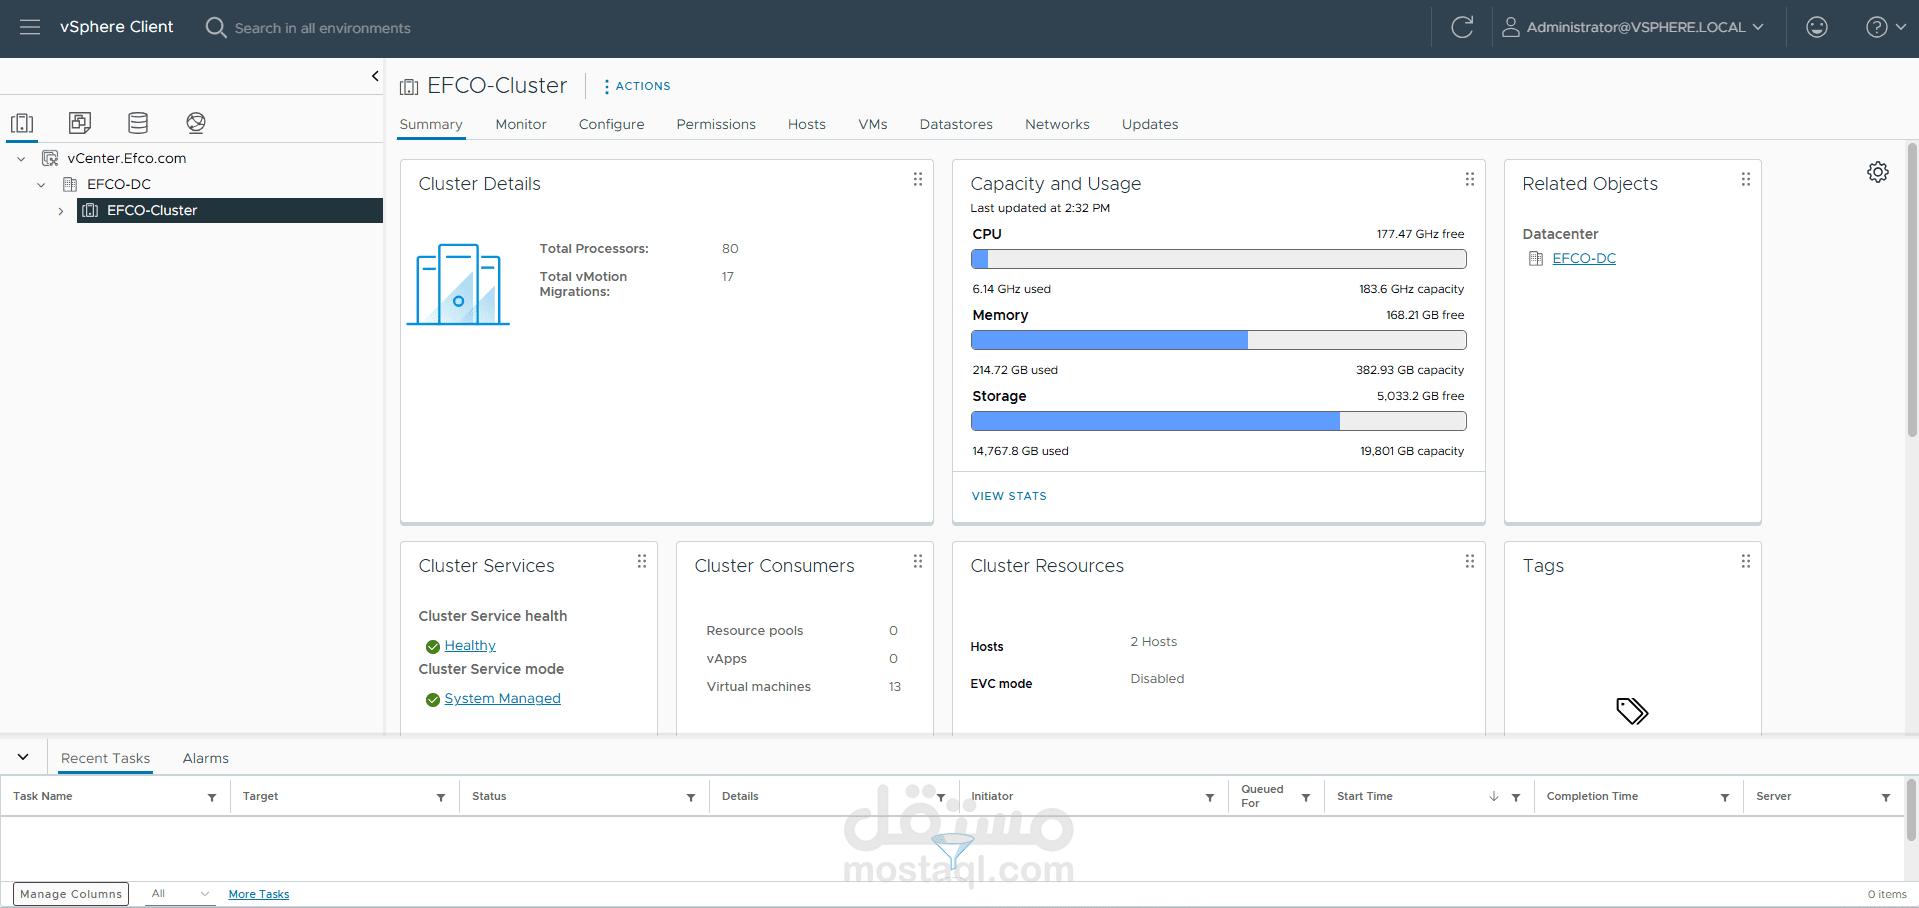The height and width of the screenshot is (908, 1919).
Task: Click the main page vertical scrollbar
Action: pyautogui.click(x=1912, y=290)
